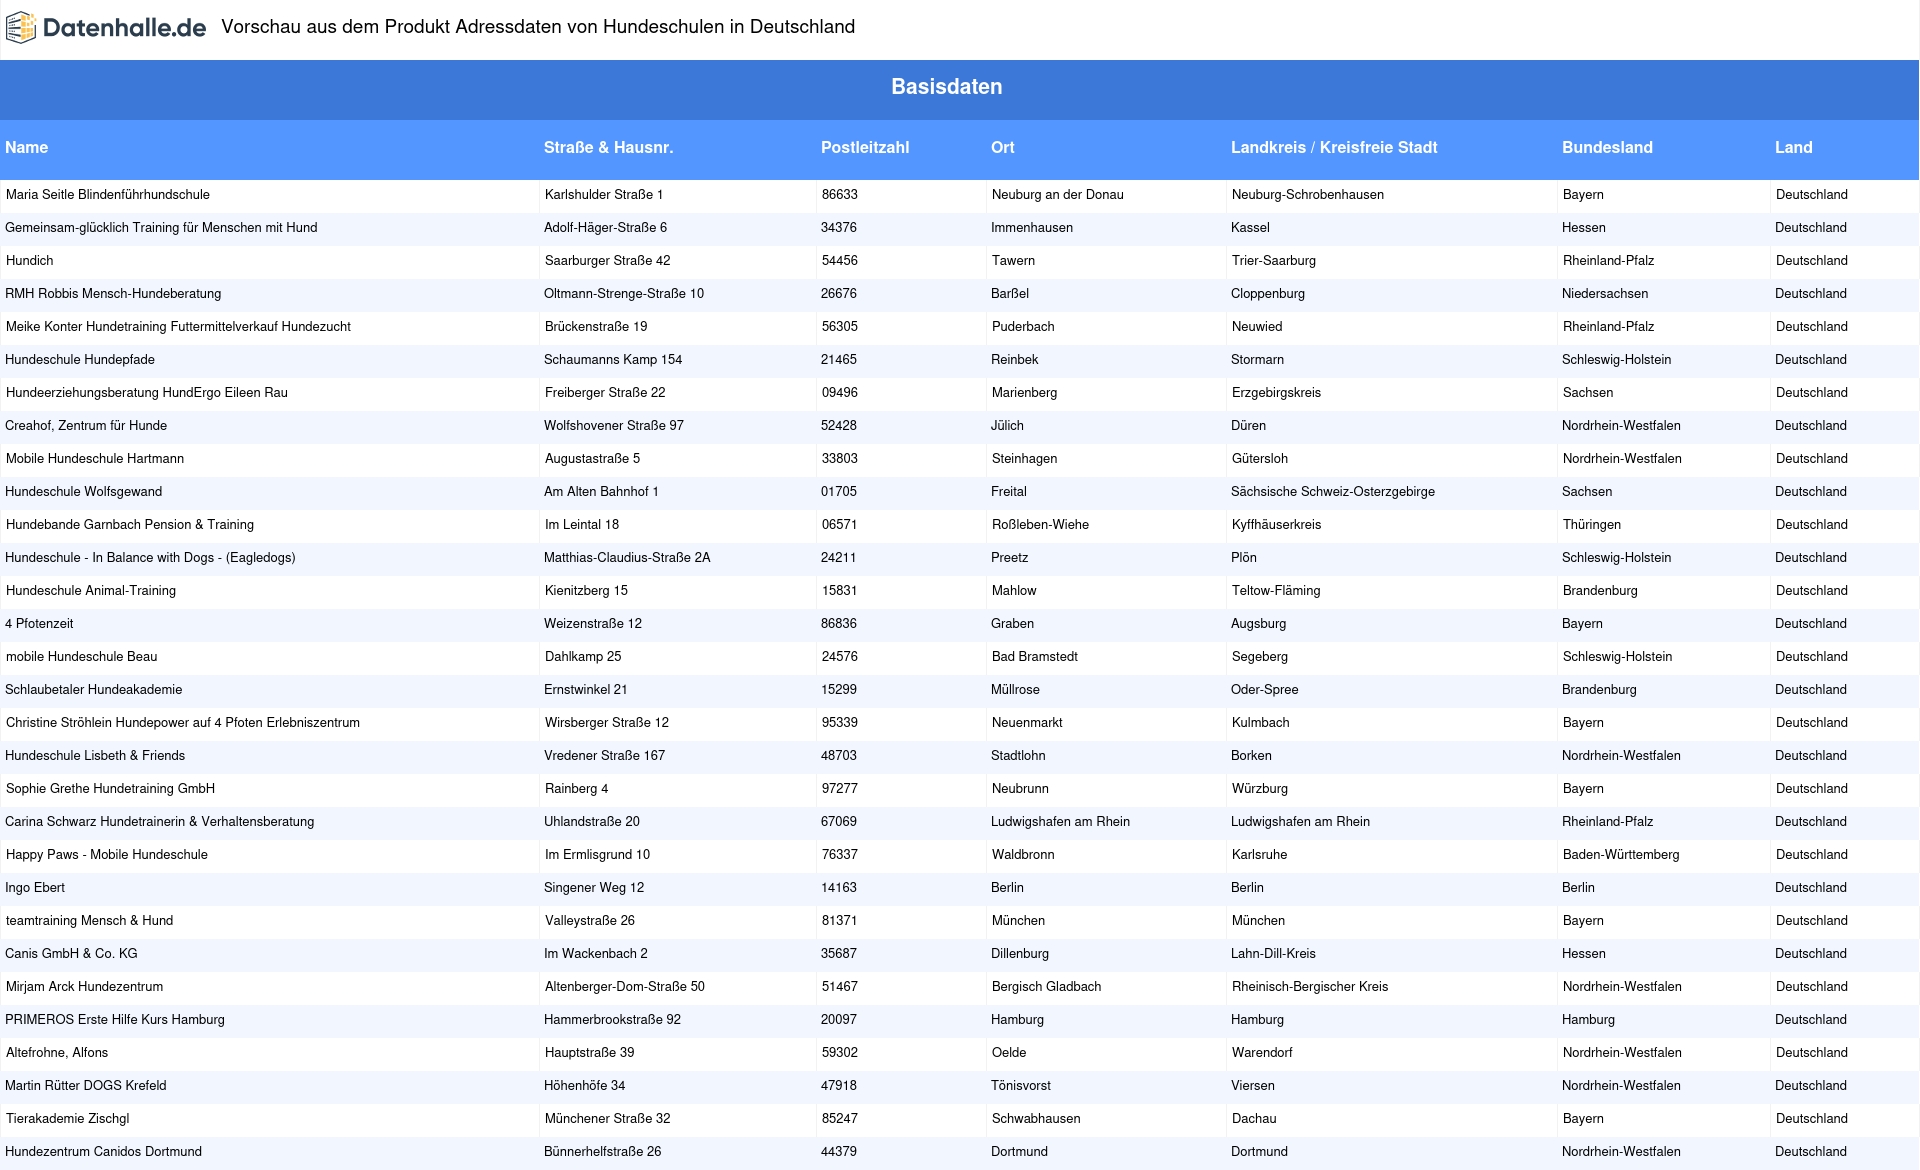Select the Hundich name cell
1920x1170 pixels.
click(30, 261)
